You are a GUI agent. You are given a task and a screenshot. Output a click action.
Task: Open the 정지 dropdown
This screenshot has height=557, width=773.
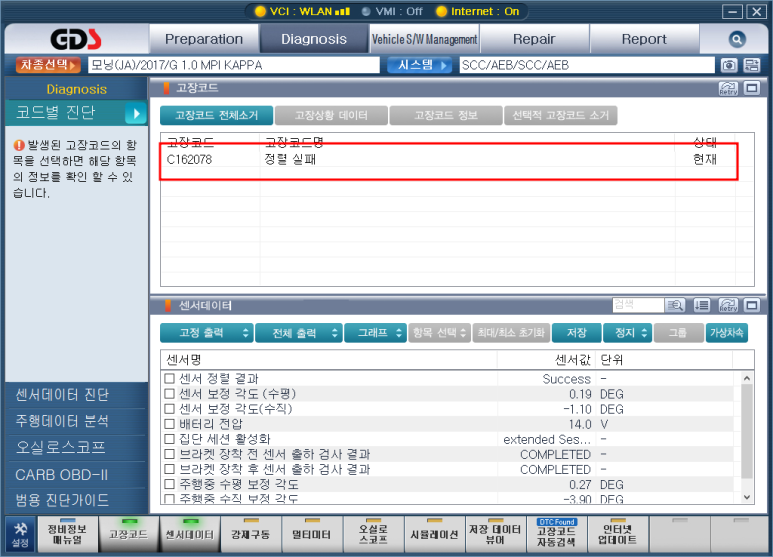click(x=628, y=333)
